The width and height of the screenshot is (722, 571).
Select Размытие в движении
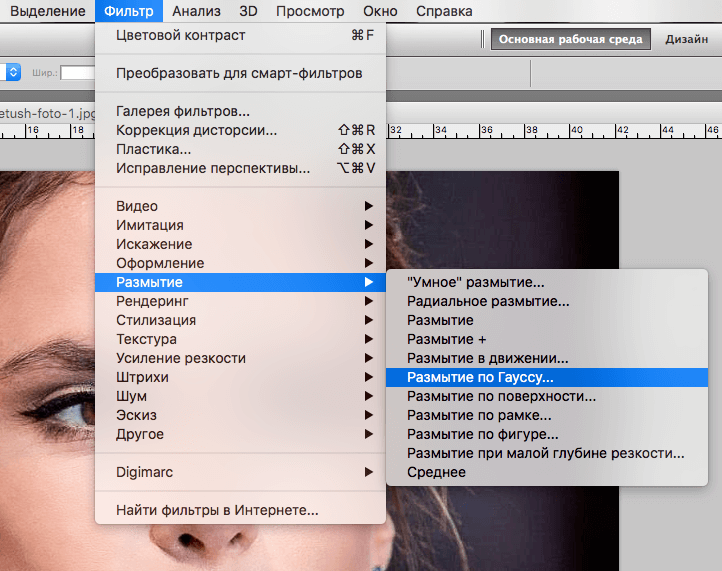[x=547, y=358]
